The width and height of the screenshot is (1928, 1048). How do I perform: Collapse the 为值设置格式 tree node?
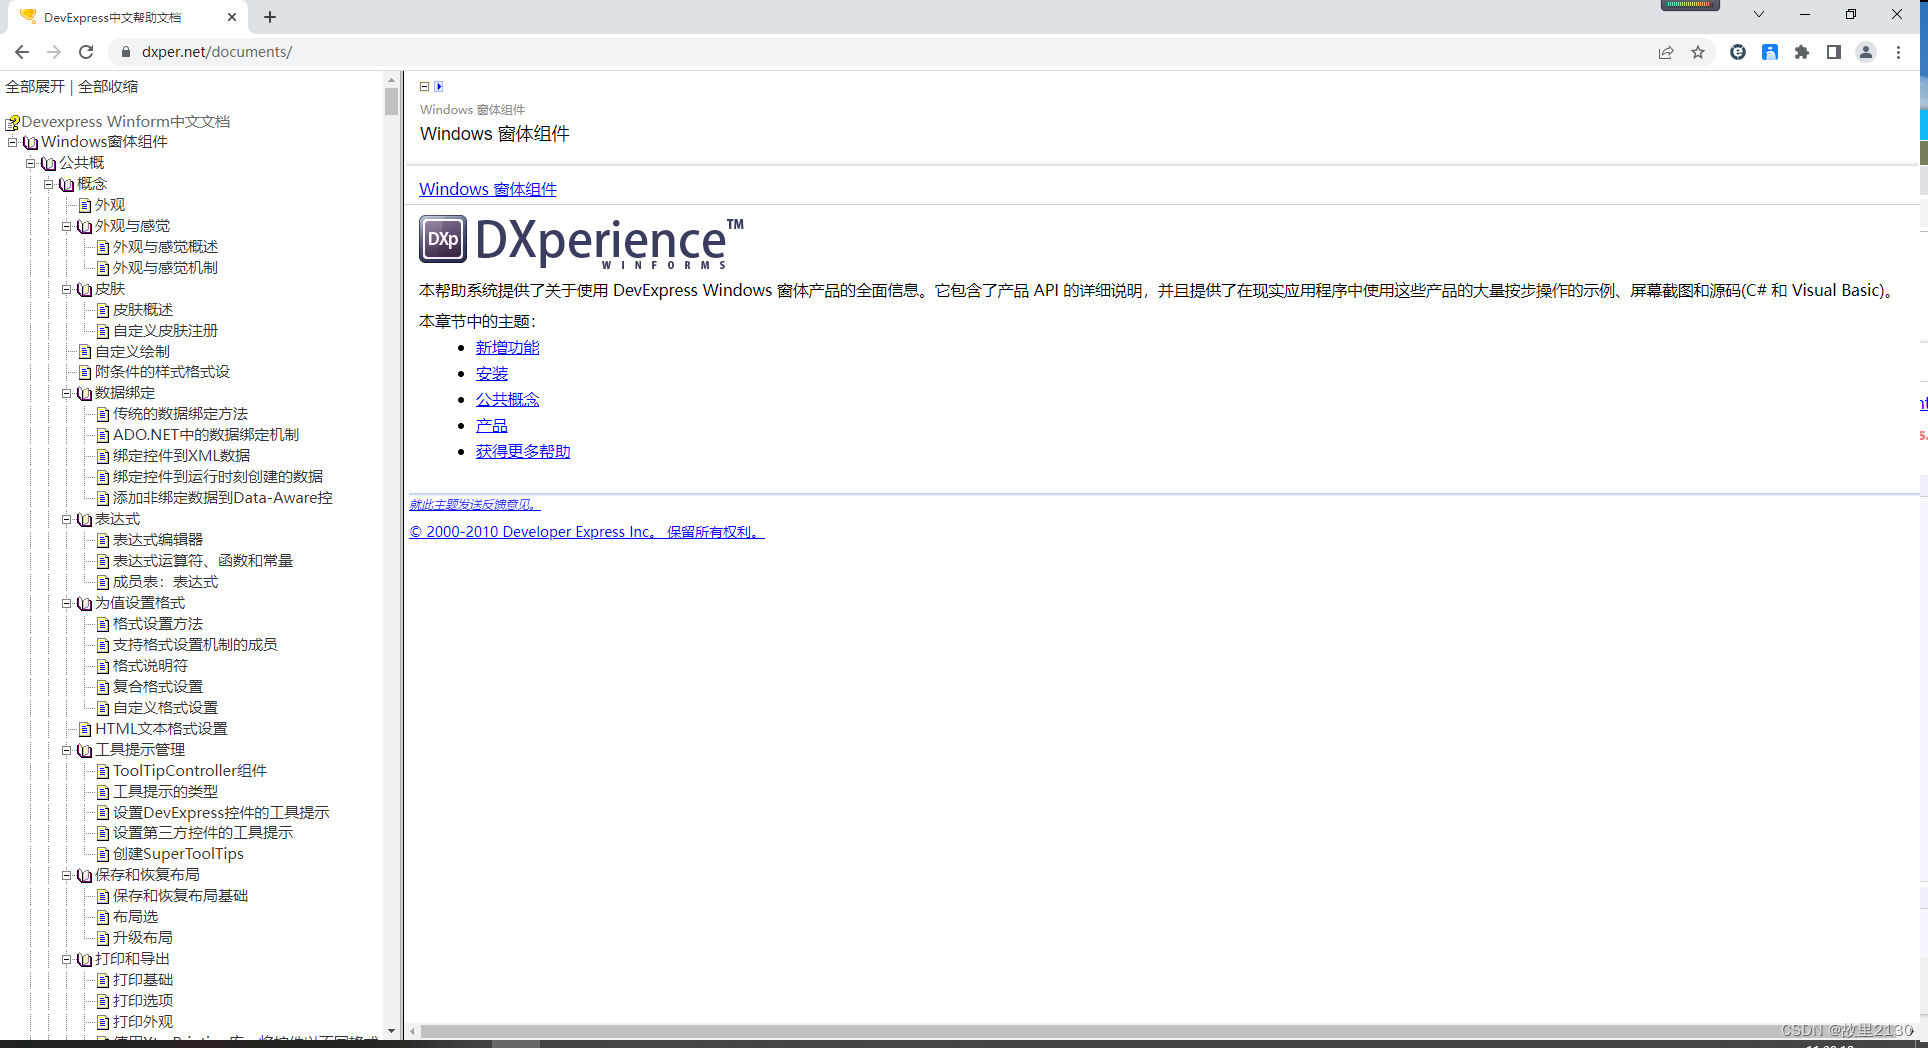[x=67, y=603]
